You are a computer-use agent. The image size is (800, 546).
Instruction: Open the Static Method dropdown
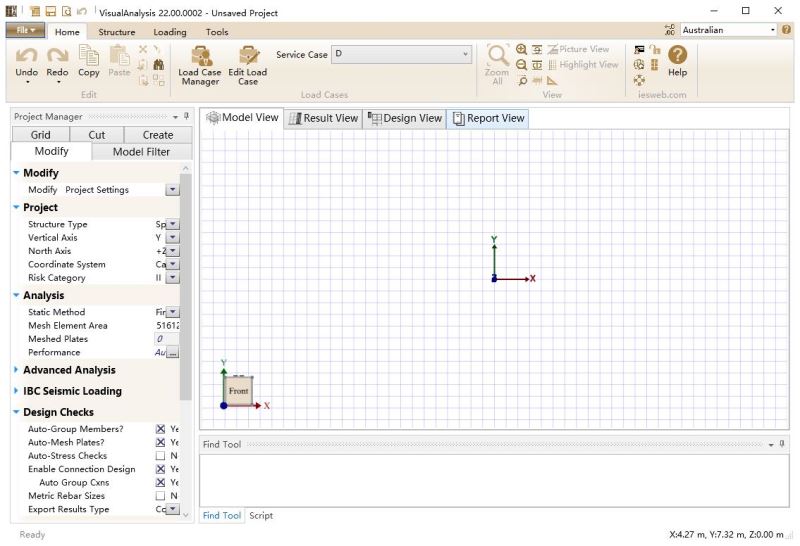[x=172, y=312]
